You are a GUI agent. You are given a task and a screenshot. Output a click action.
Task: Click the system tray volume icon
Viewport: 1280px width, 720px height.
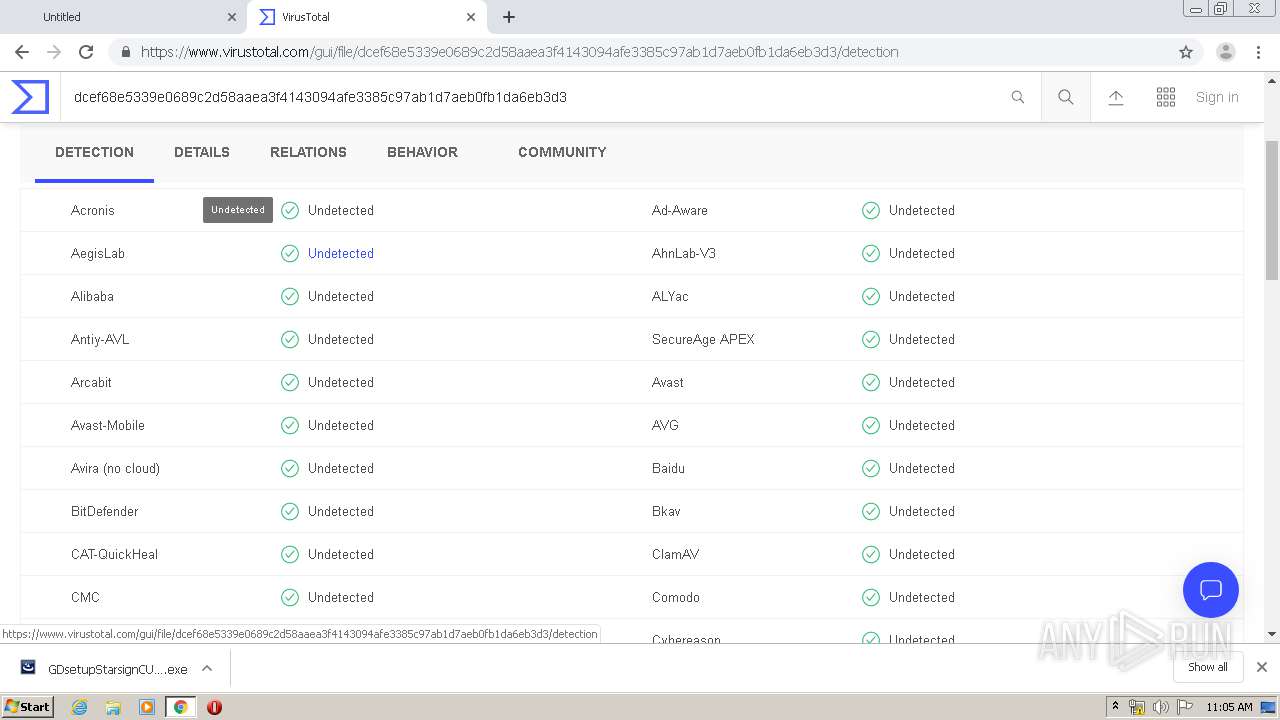(1160, 707)
